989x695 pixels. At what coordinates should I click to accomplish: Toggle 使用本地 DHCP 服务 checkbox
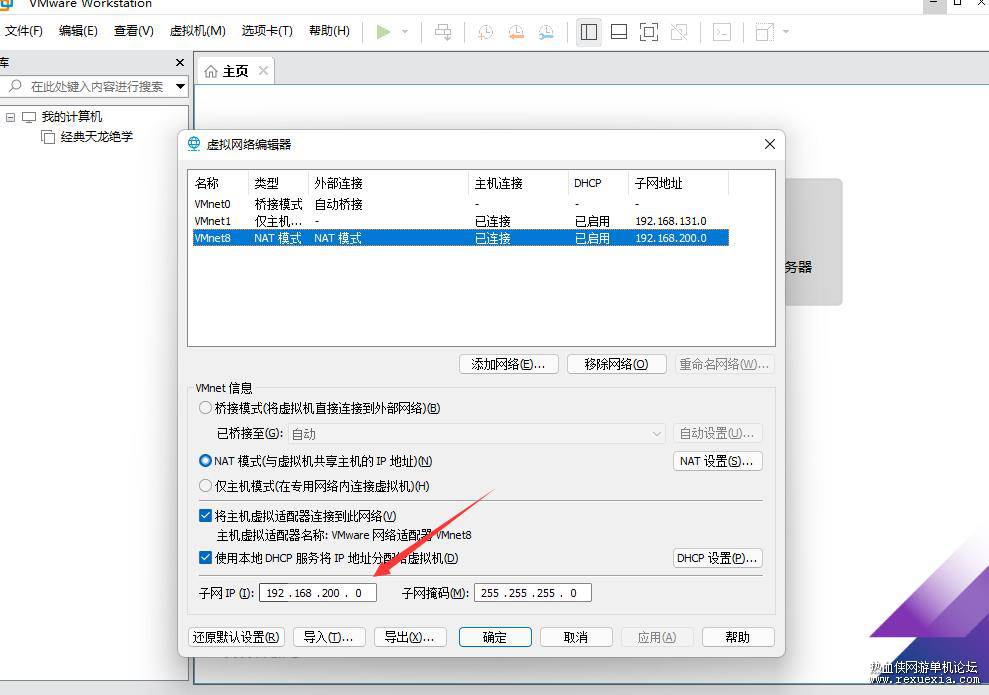(x=205, y=558)
